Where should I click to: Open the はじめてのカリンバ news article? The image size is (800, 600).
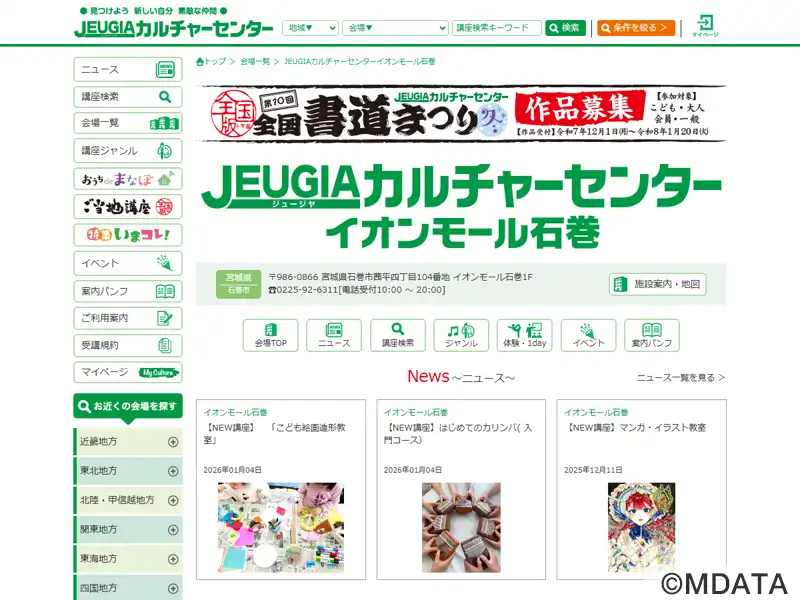click(458, 434)
